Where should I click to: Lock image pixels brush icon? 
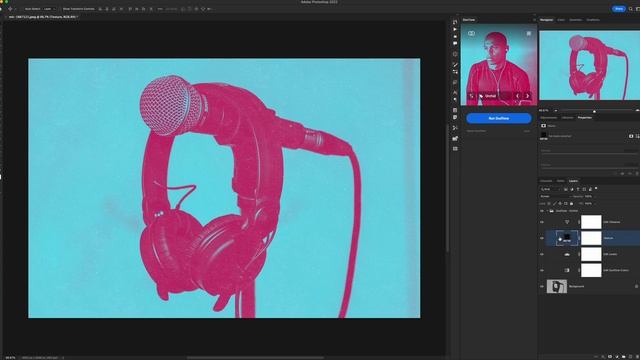pos(554,203)
